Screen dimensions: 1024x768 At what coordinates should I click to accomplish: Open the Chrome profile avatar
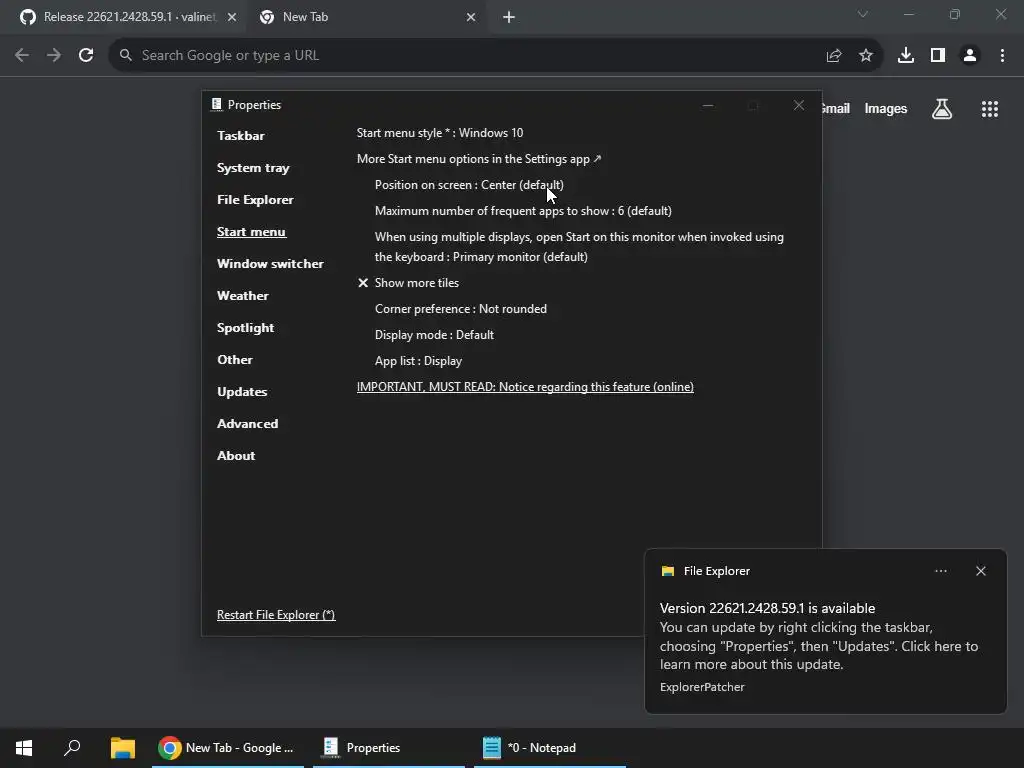point(970,56)
